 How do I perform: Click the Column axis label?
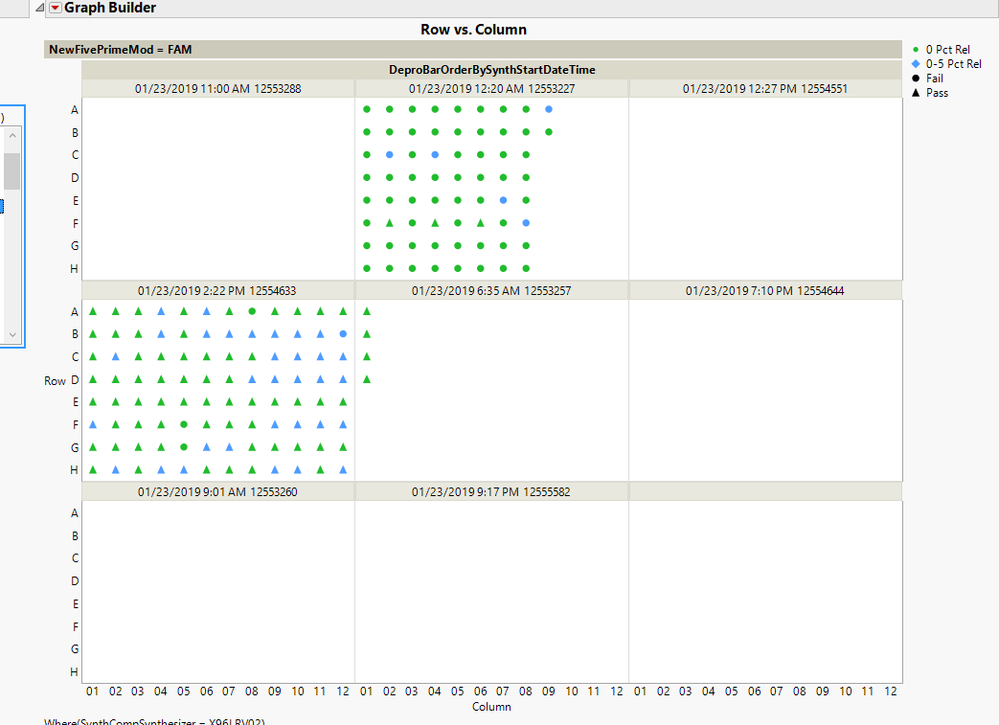pyautogui.click(x=491, y=706)
